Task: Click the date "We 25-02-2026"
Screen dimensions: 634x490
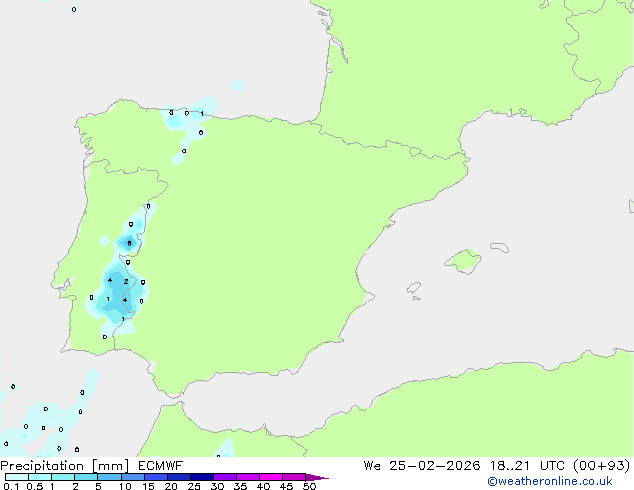Action: click(x=422, y=466)
